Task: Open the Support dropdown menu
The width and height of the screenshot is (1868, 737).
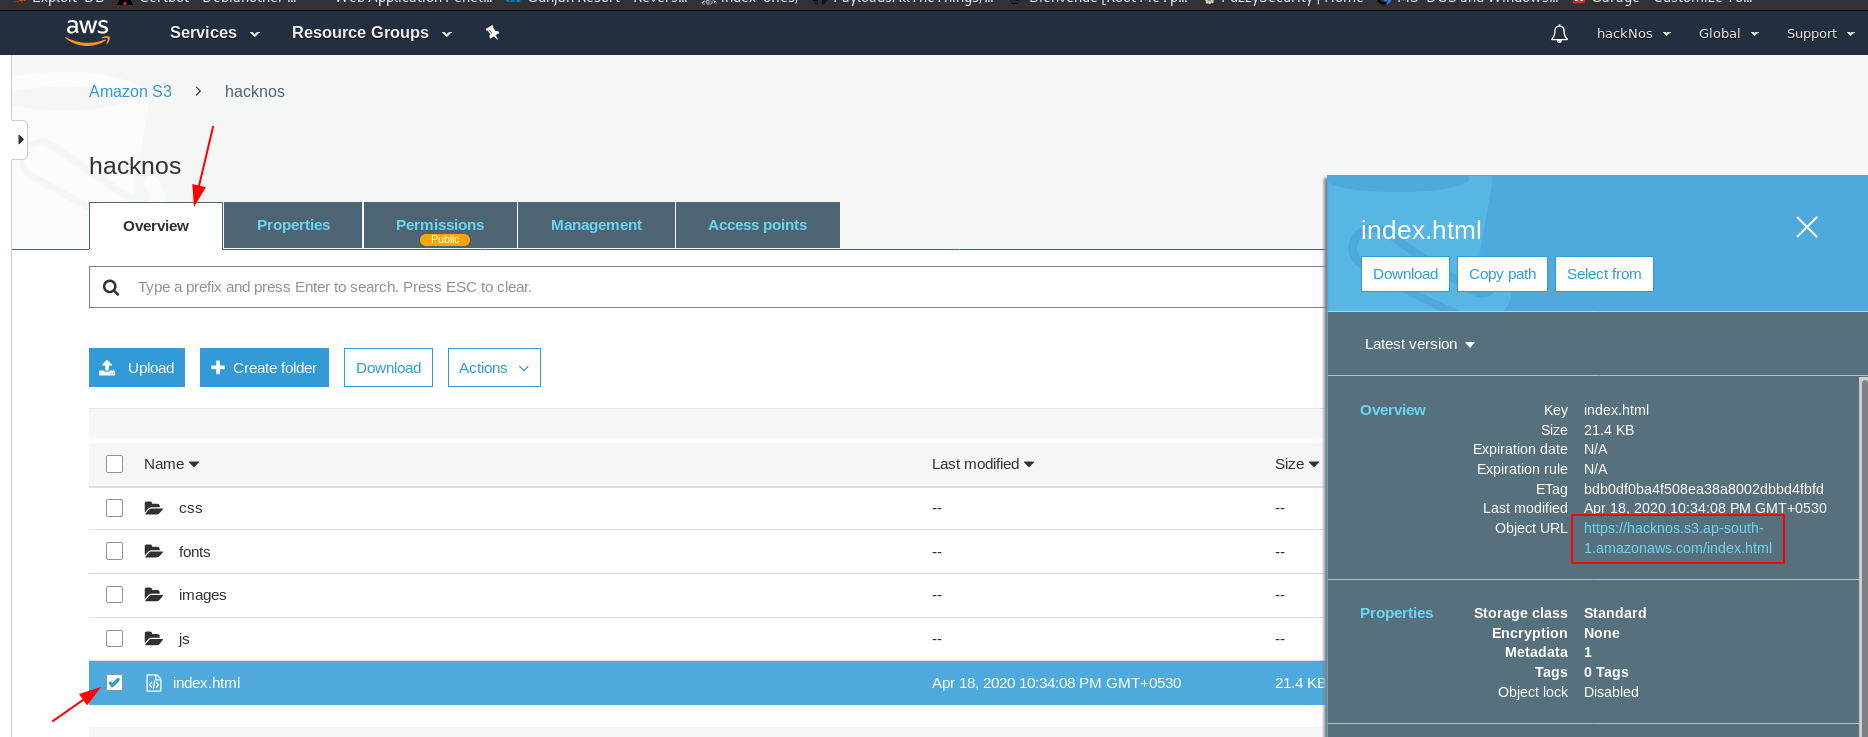Action: [1820, 33]
